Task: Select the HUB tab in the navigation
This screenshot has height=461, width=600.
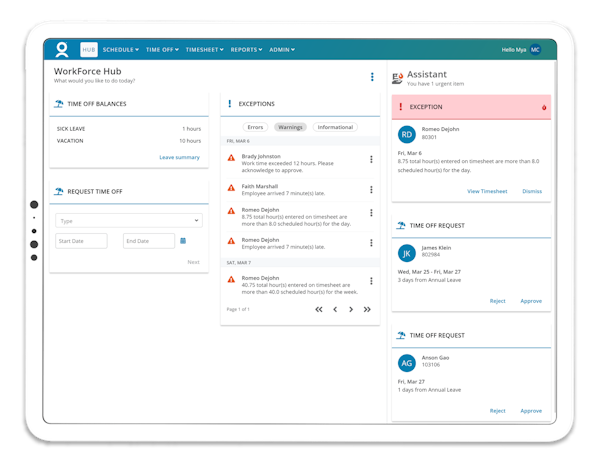Action: (x=89, y=50)
